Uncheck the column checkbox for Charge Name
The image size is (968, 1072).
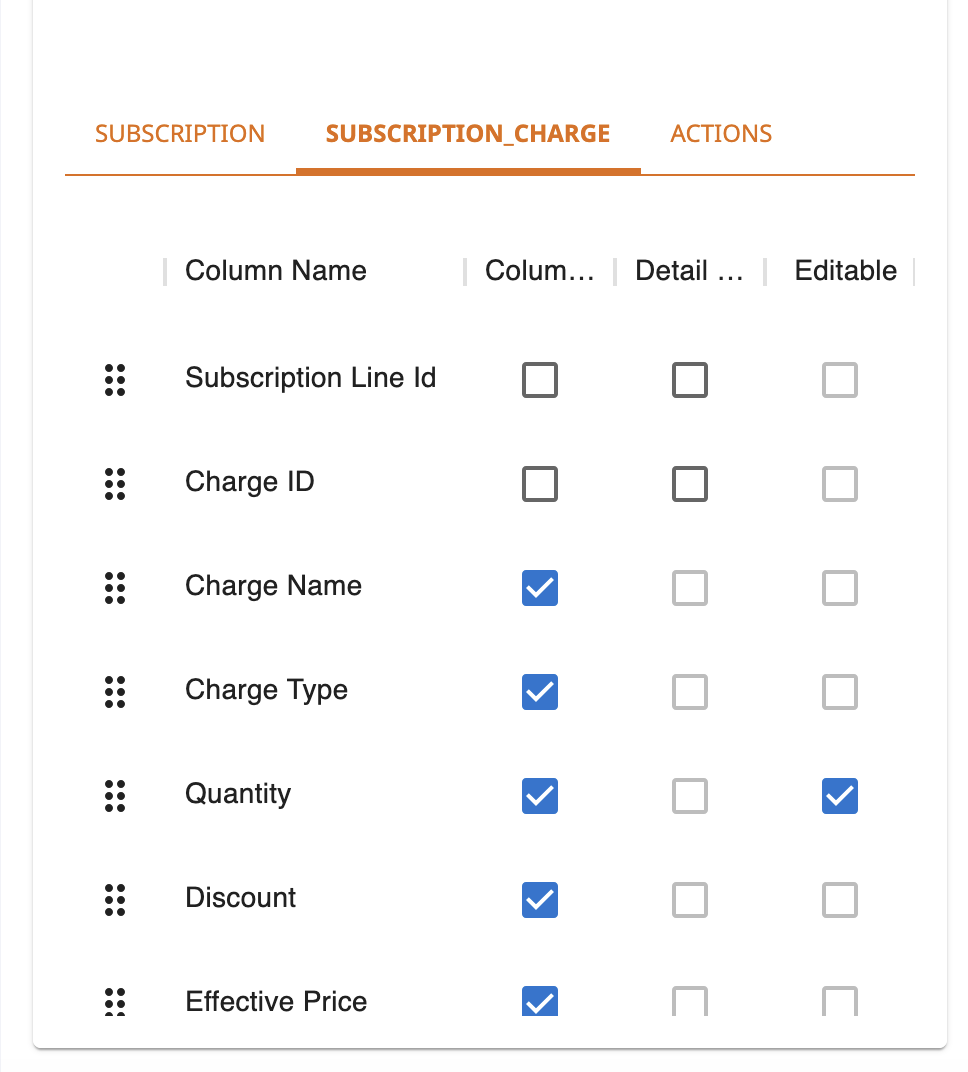pos(540,588)
